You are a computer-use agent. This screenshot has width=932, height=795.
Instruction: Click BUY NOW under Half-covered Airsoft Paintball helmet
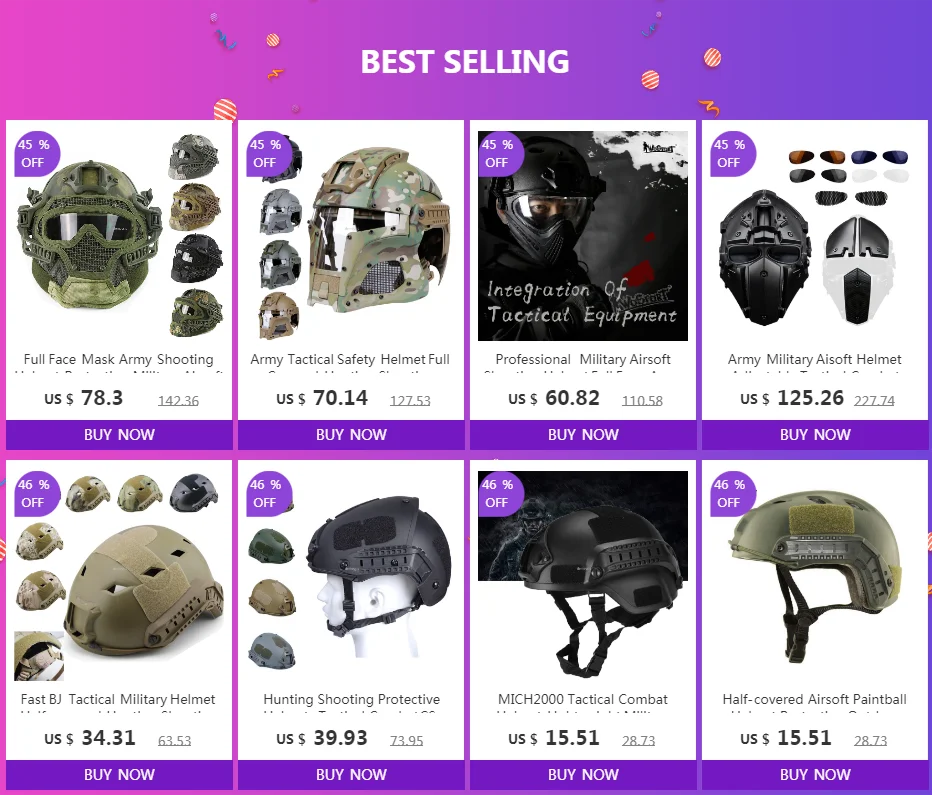[815, 774]
